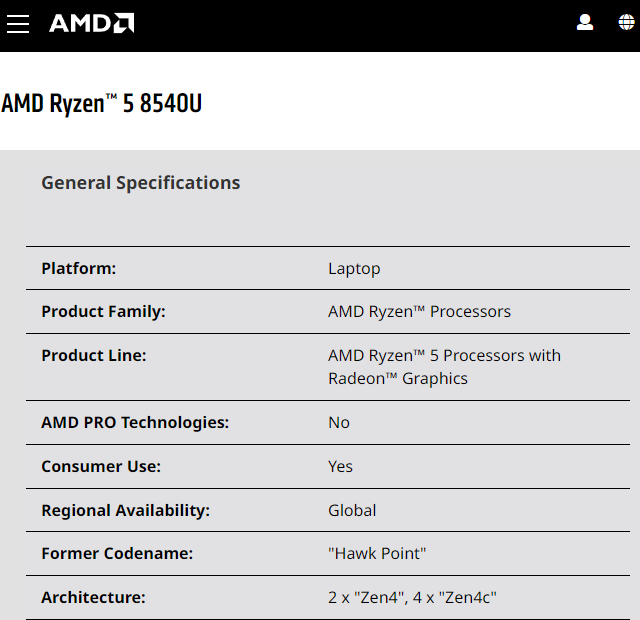
Task: Click the Former Codename label
Action: (x=117, y=554)
